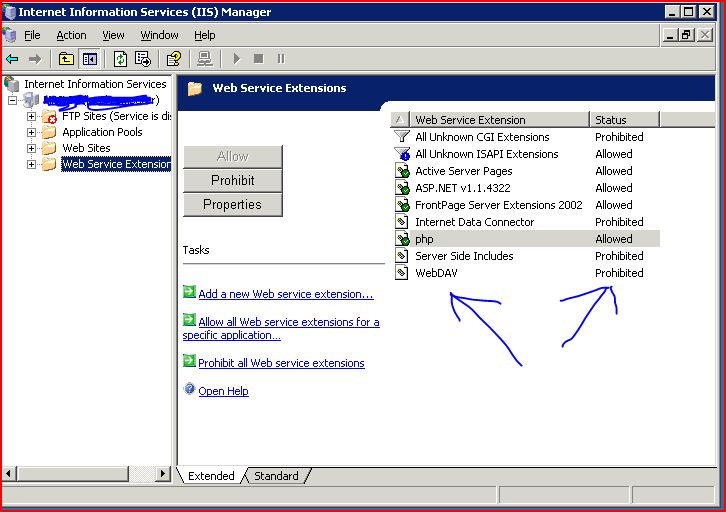Click the Forward arrow toolbar icon
The image size is (726, 512).
tap(35, 59)
